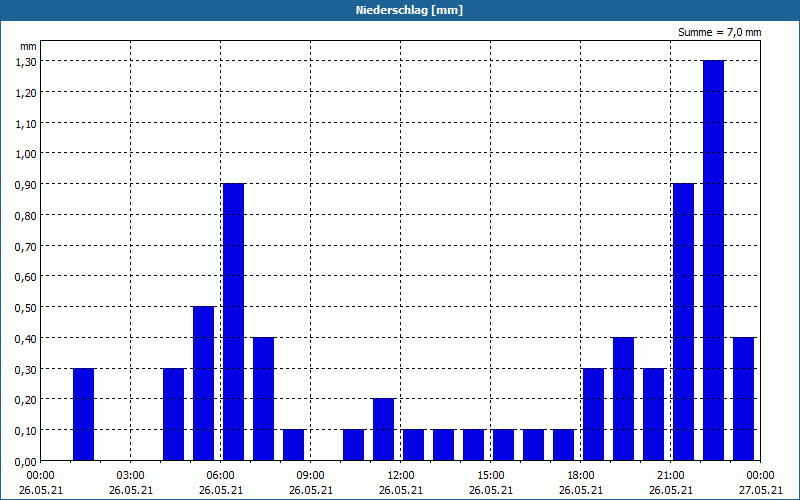Click the 1,20 y-axis value

point(26,92)
